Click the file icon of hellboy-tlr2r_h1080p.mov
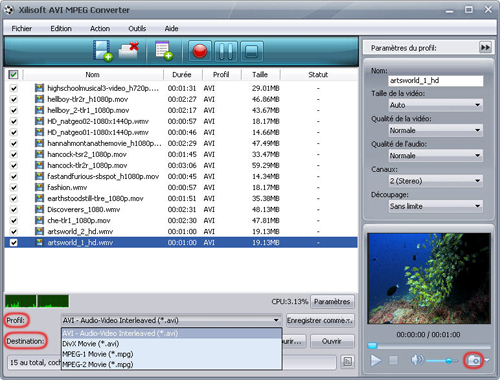This screenshot has height=380, width=500. [39, 99]
